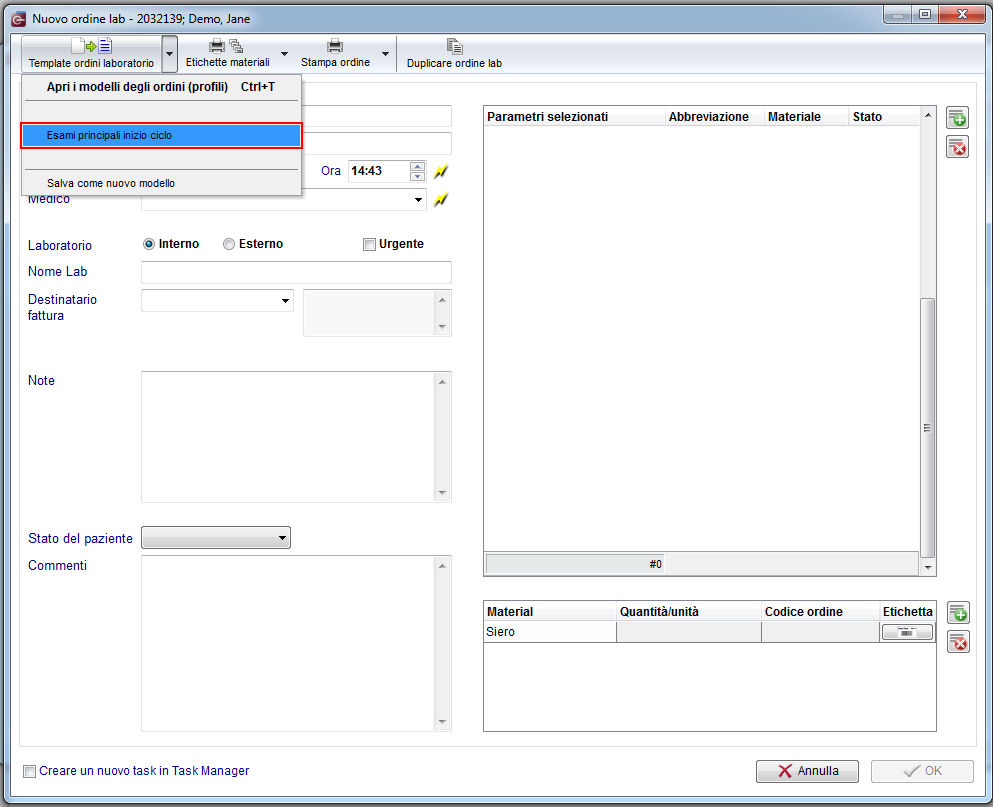The height and width of the screenshot is (807, 993).
Task: Add material with green plus icon beside Material table
Action: [x=958, y=613]
